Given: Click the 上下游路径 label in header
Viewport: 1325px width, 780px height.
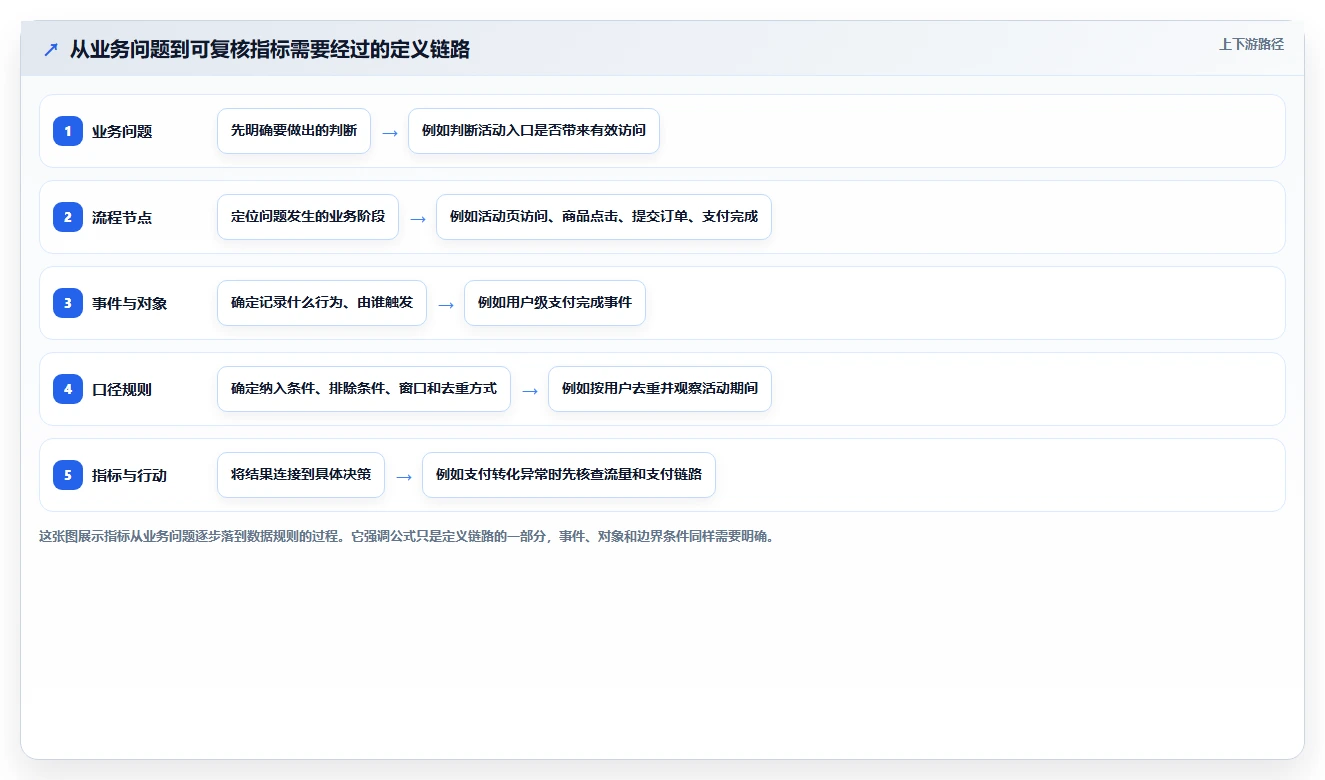Looking at the screenshot, I should click(1251, 44).
